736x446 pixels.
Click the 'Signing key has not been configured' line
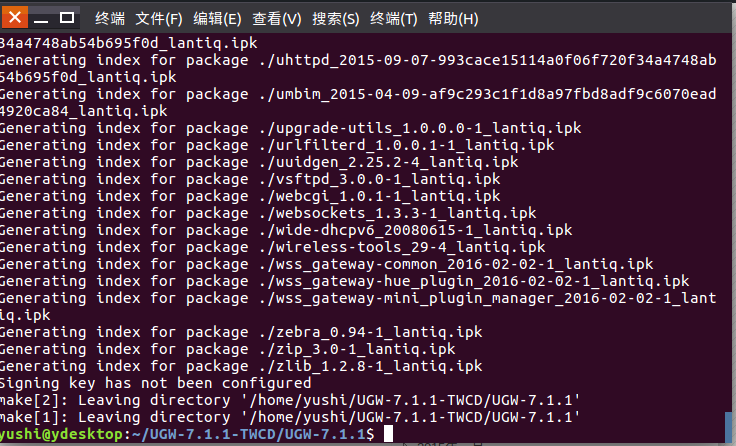pyautogui.click(x=155, y=383)
